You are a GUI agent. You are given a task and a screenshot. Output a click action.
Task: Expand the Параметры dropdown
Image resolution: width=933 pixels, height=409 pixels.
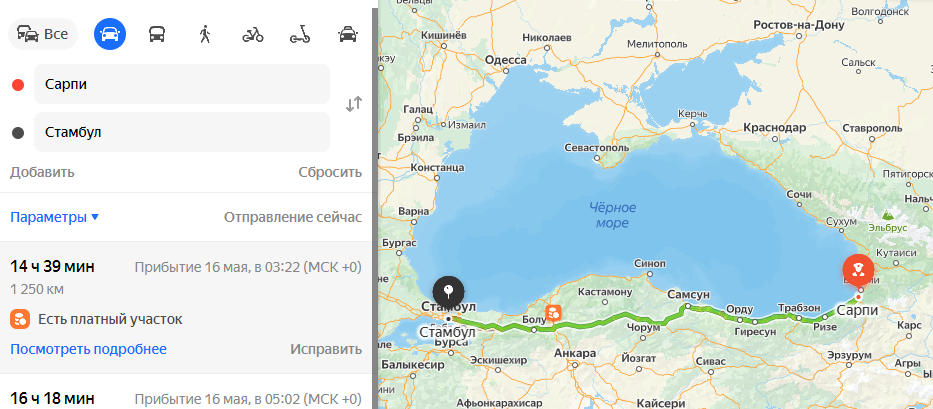point(55,217)
